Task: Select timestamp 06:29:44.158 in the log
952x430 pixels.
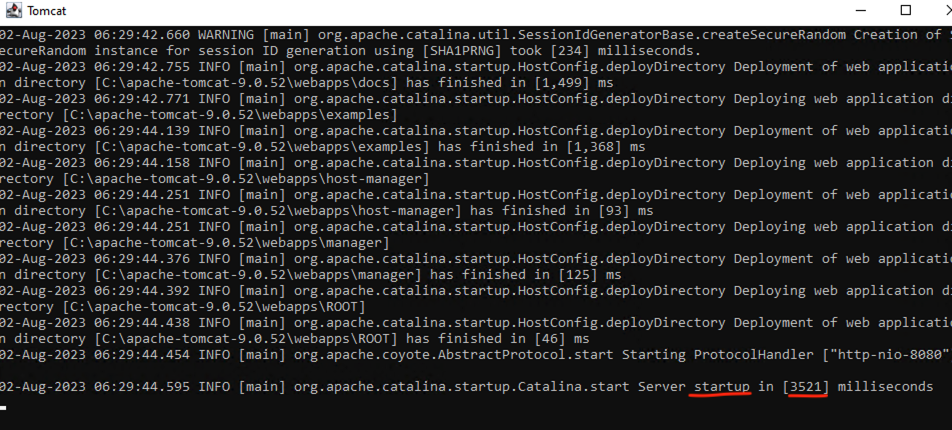Action: point(142,163)
